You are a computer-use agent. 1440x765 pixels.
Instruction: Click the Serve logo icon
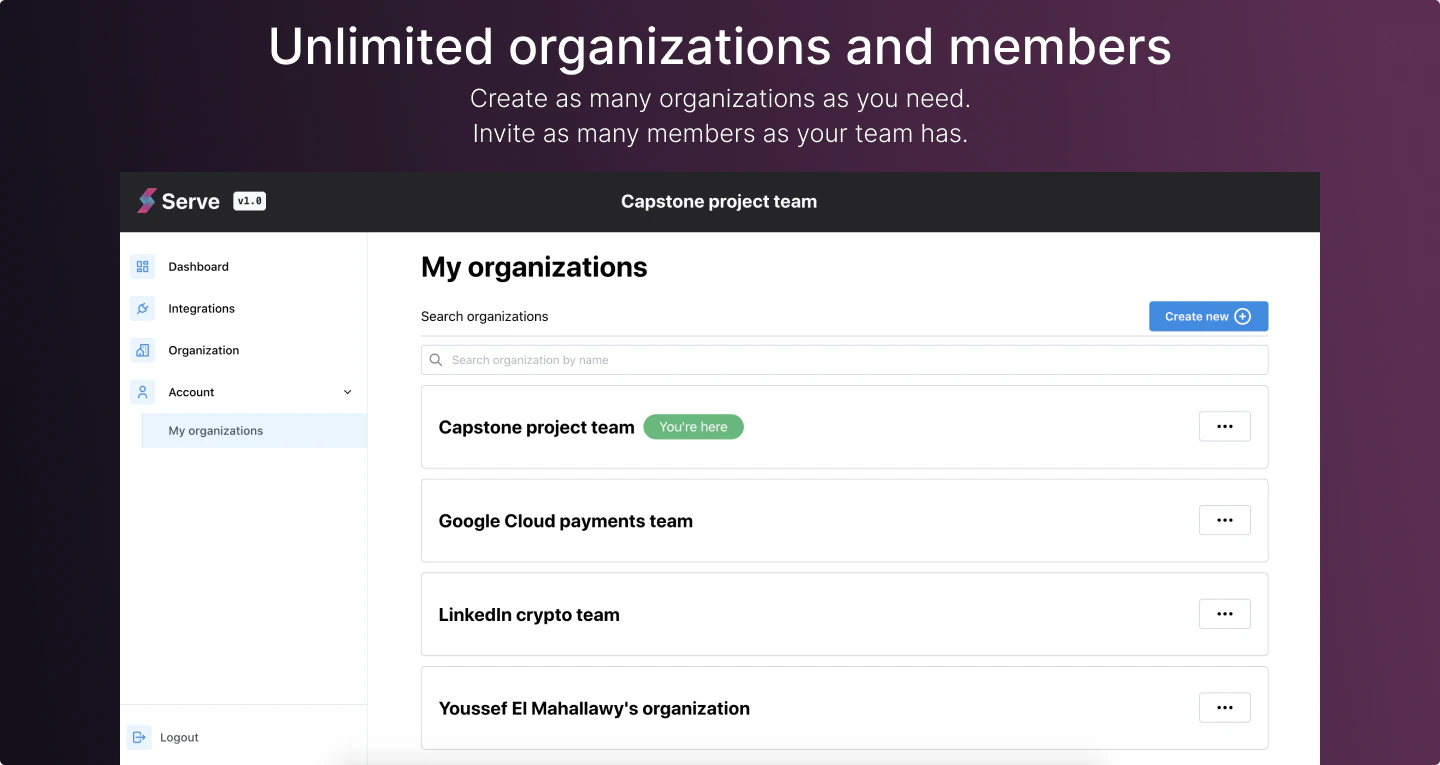point(147,201)
